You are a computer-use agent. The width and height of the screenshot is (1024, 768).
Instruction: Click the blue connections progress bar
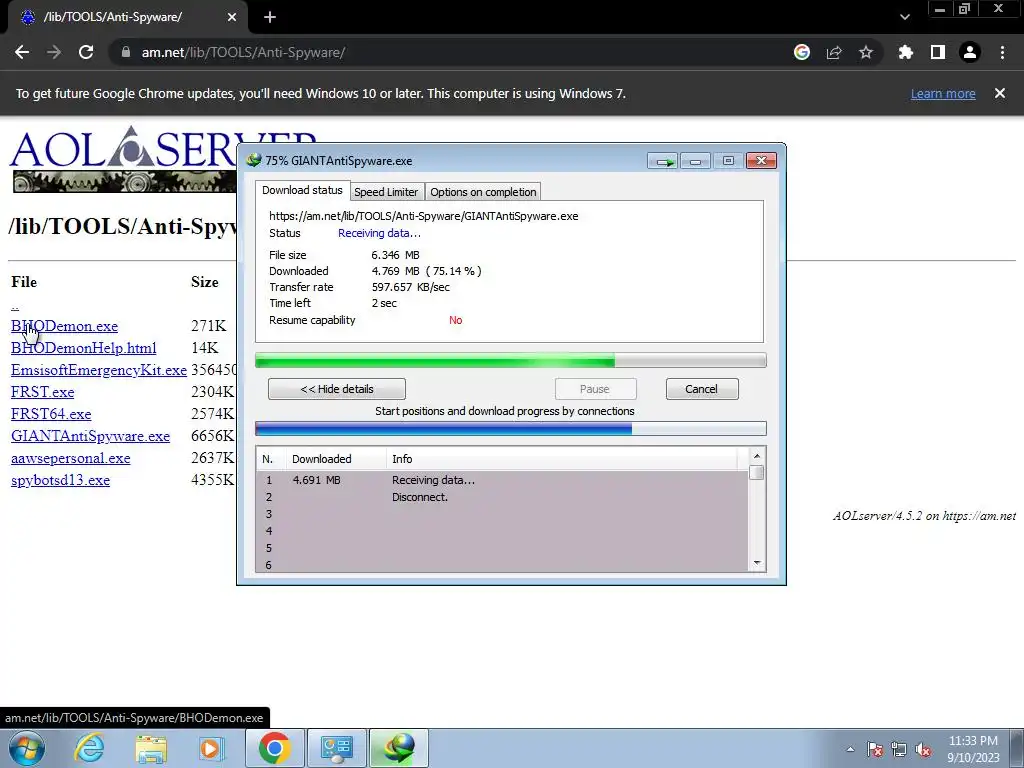tap(511, 429)
